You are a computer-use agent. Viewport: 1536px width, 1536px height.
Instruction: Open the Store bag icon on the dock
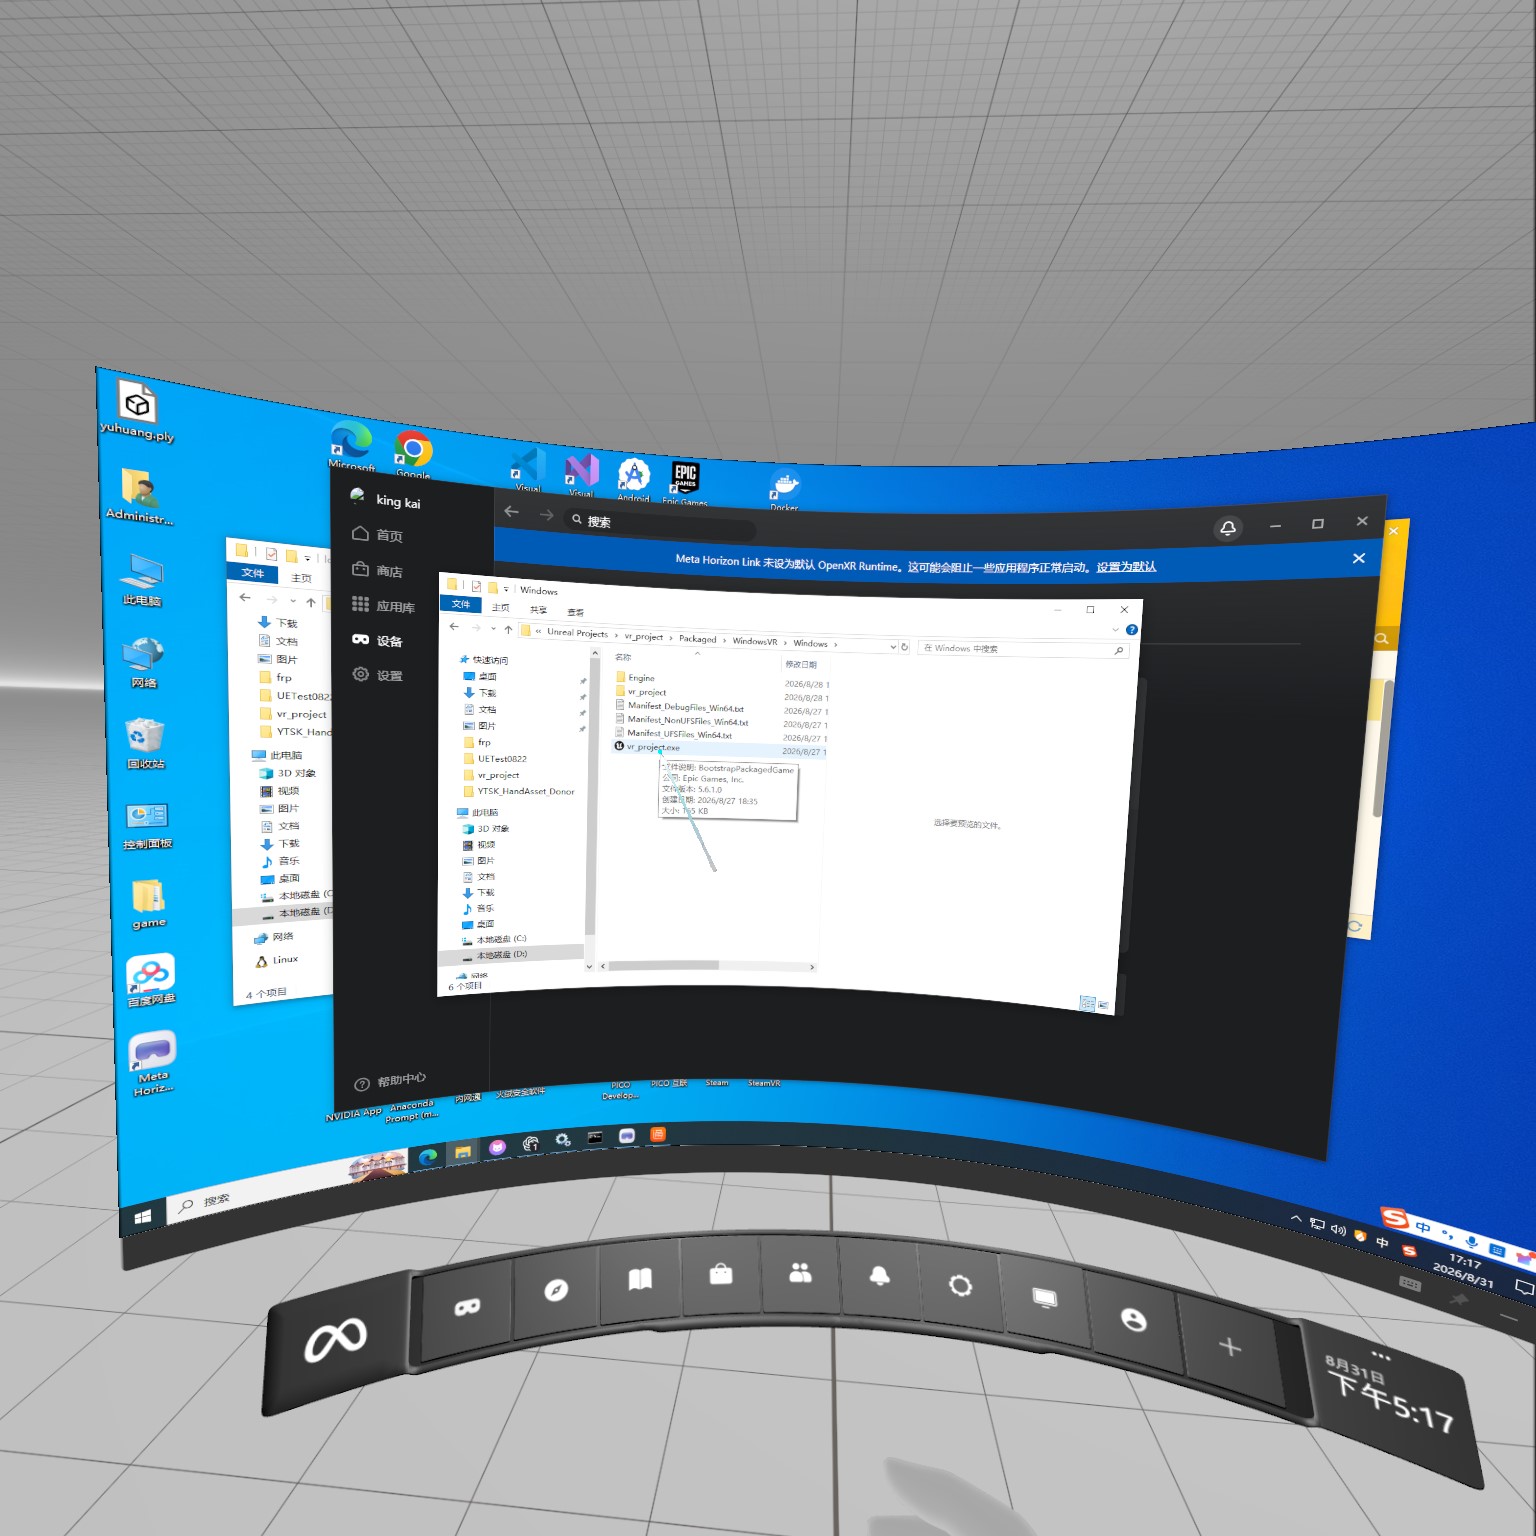point(721,1273)
